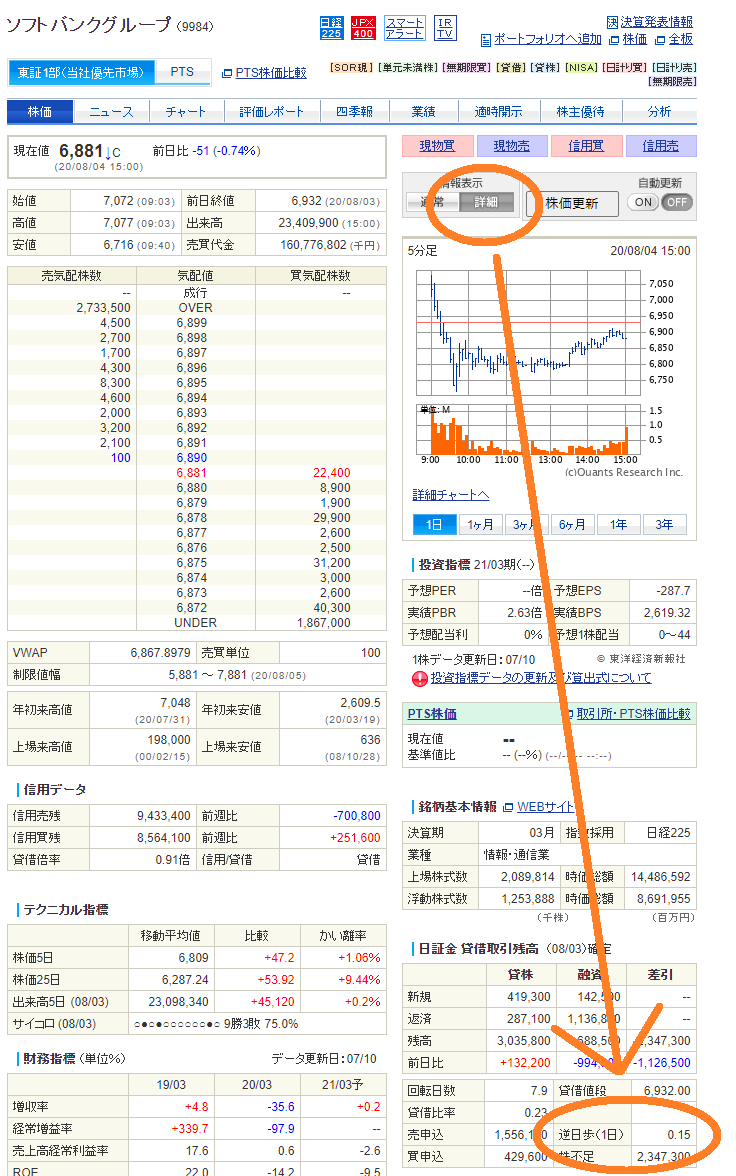This screenshot has width=736, height=1176.
Task: Click 出来高 value 23,409,900
Action: pyautogui.click(x=308, y=224)
